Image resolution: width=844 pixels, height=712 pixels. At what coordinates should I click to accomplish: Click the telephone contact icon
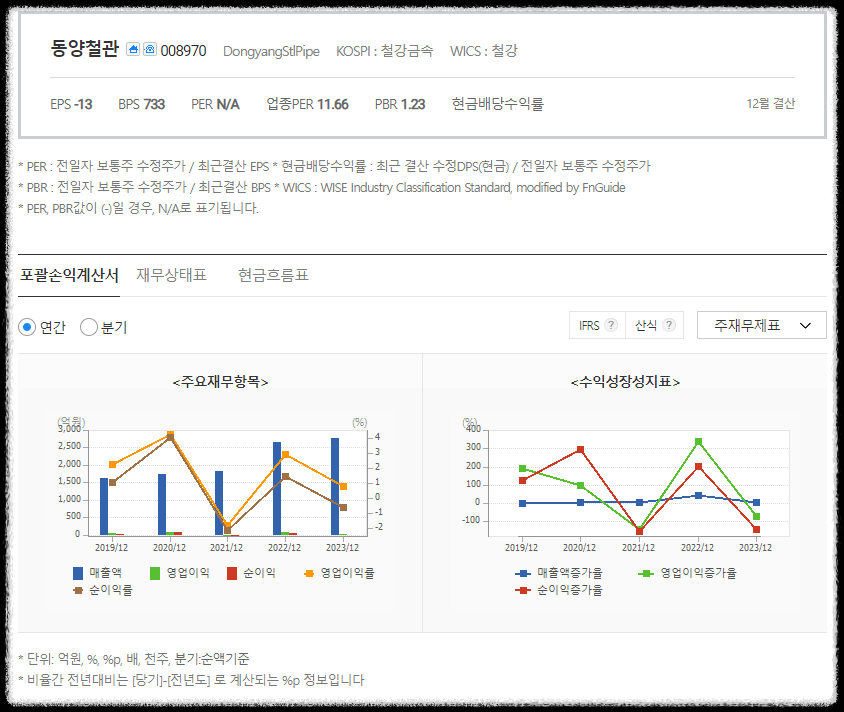pyautogui.click(x=150, y=50)
